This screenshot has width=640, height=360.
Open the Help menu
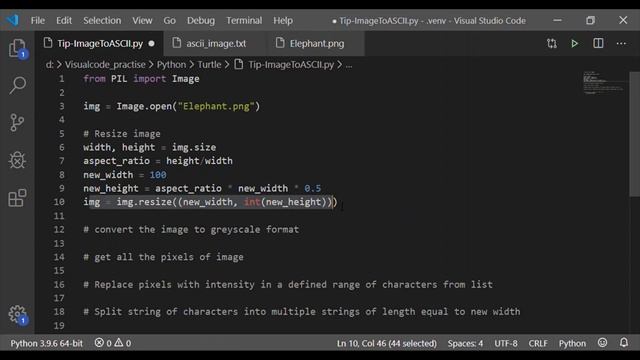(283, 20)
